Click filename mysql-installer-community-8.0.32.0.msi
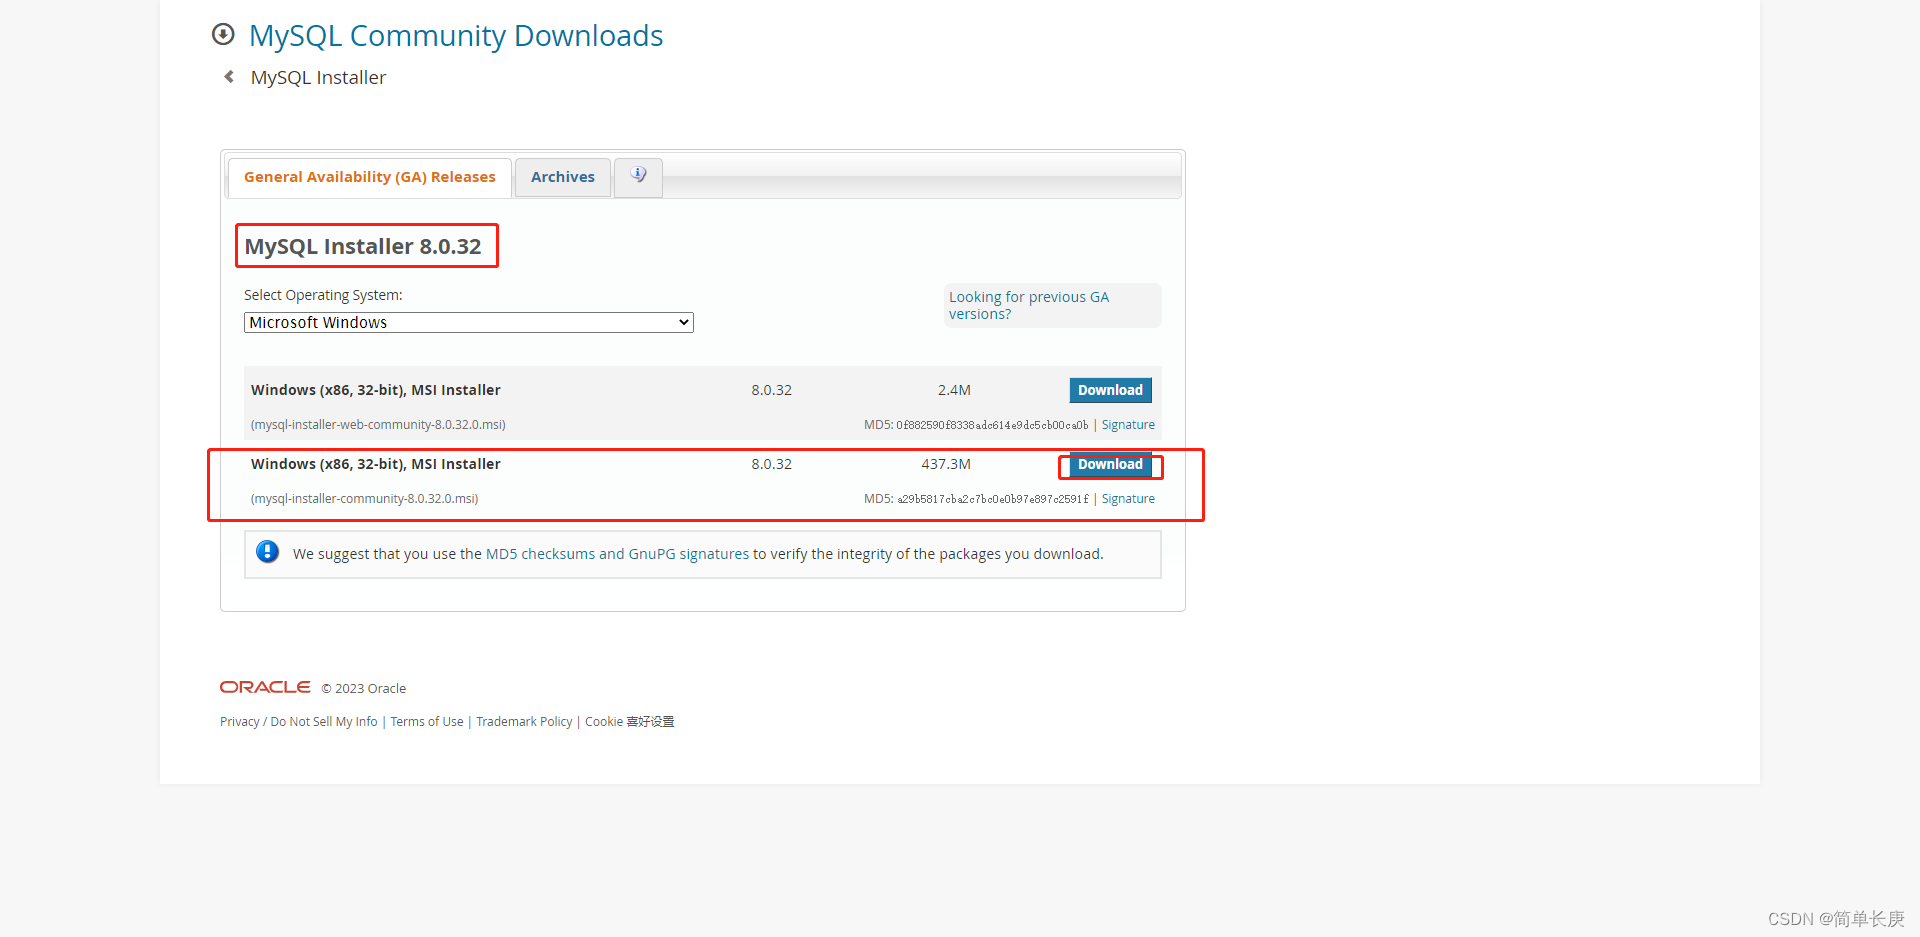Image resolution: width=1920 pixels, height=937 pixels. tap(365, 499)
